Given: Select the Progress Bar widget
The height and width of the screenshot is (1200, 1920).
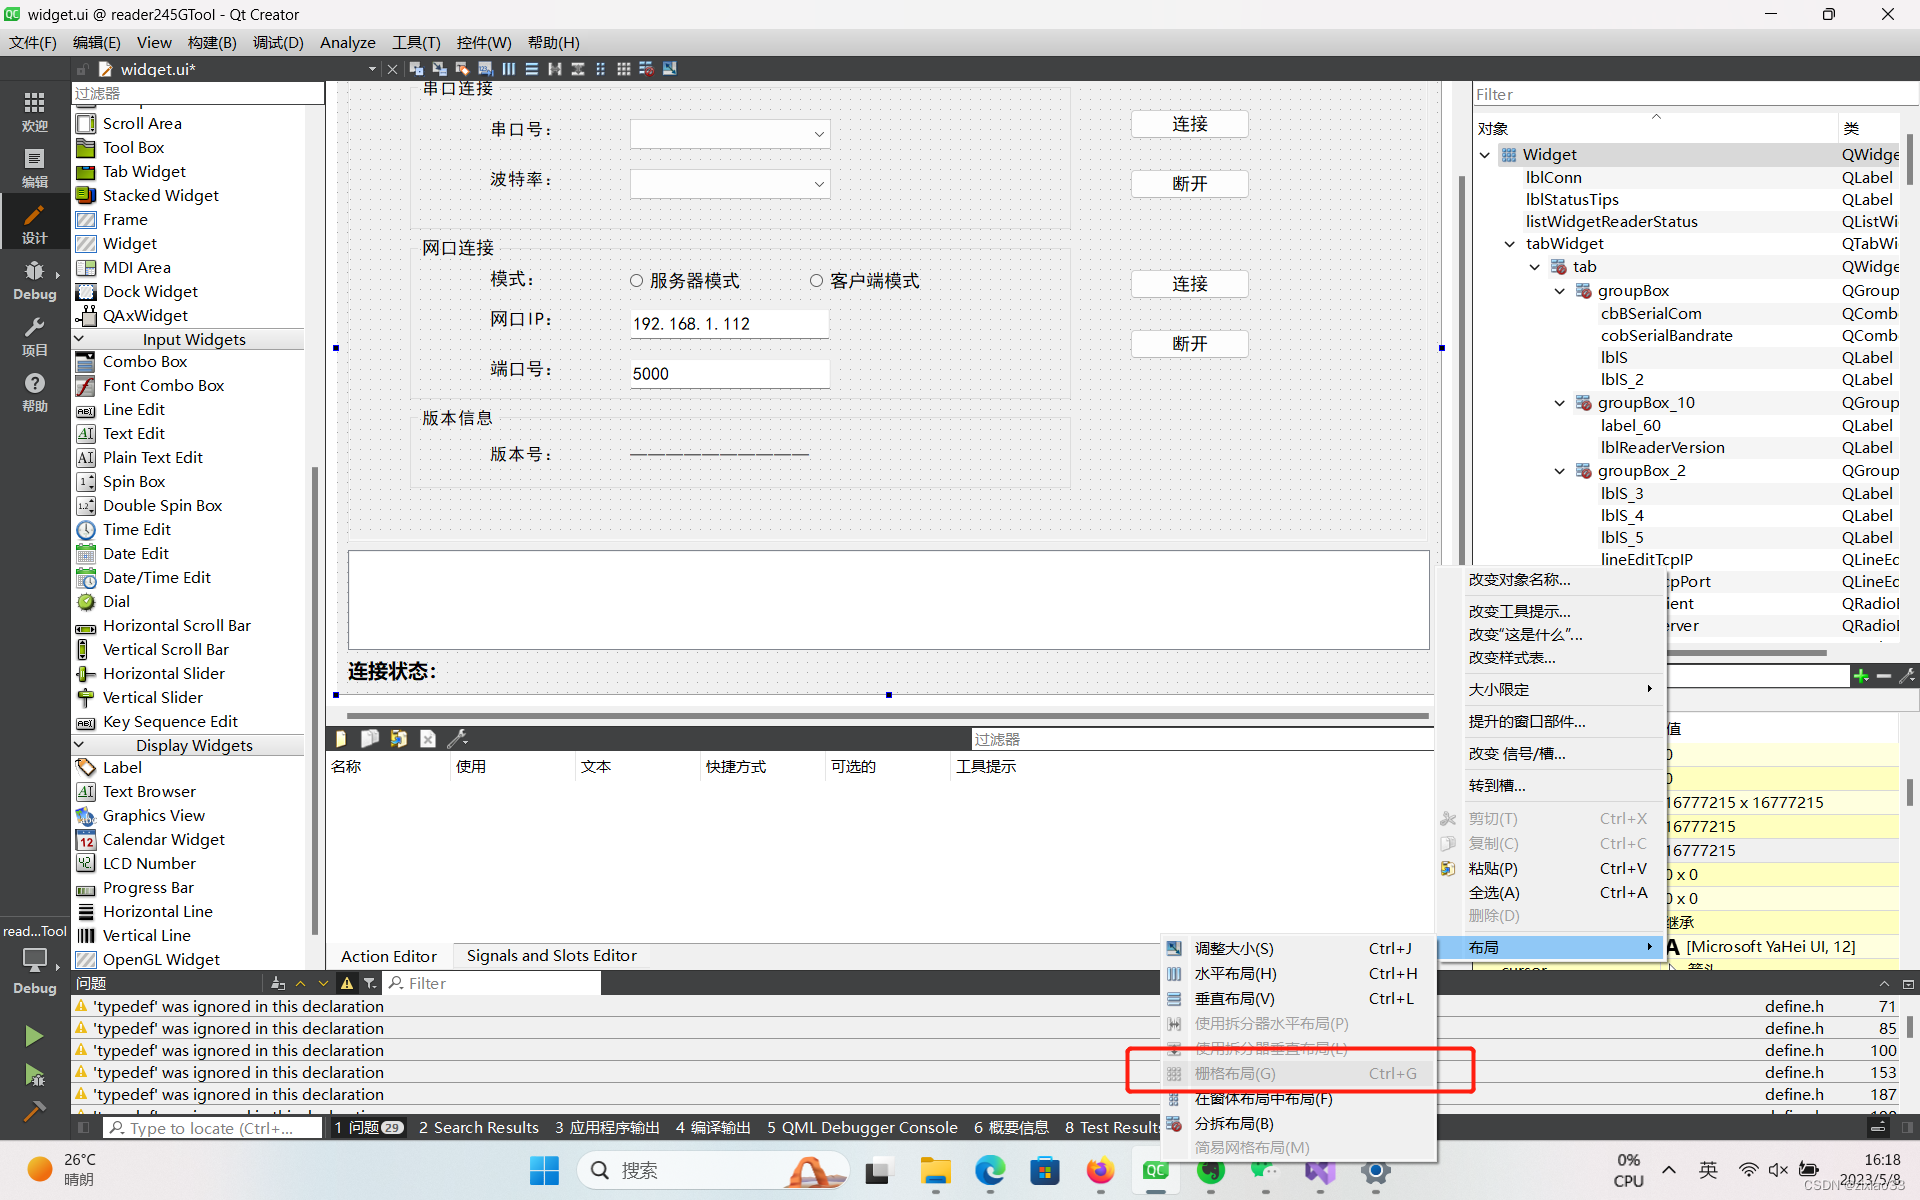Looking at the screenshot, I should 149,886.
